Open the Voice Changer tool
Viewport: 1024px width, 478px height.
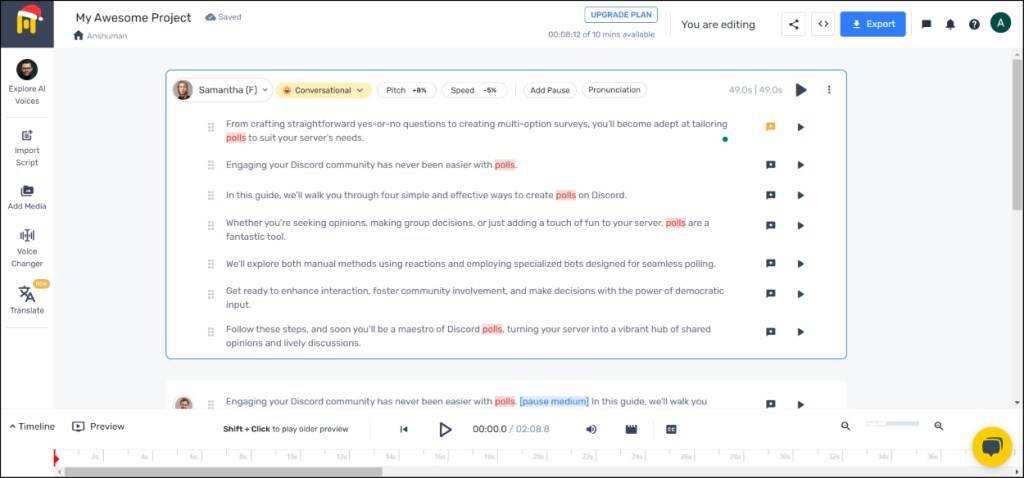(x=27, y=247)
